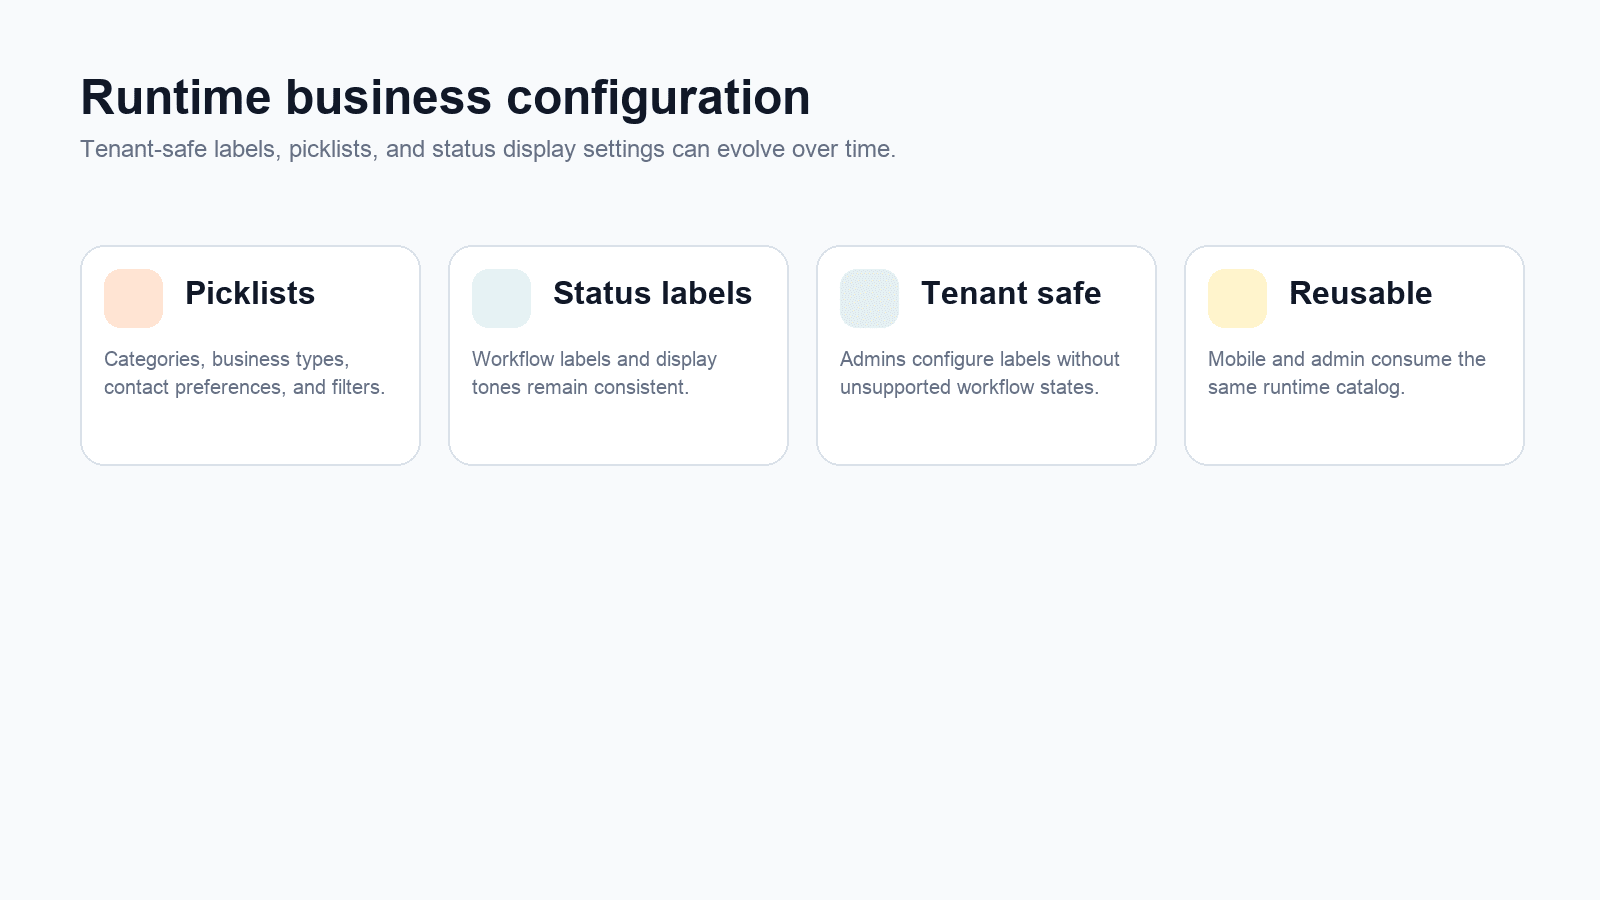Click the yellow Reusable icon square
This screenshot has height=900, width=1600.
pyautogui.click(x=1237, y=298)
